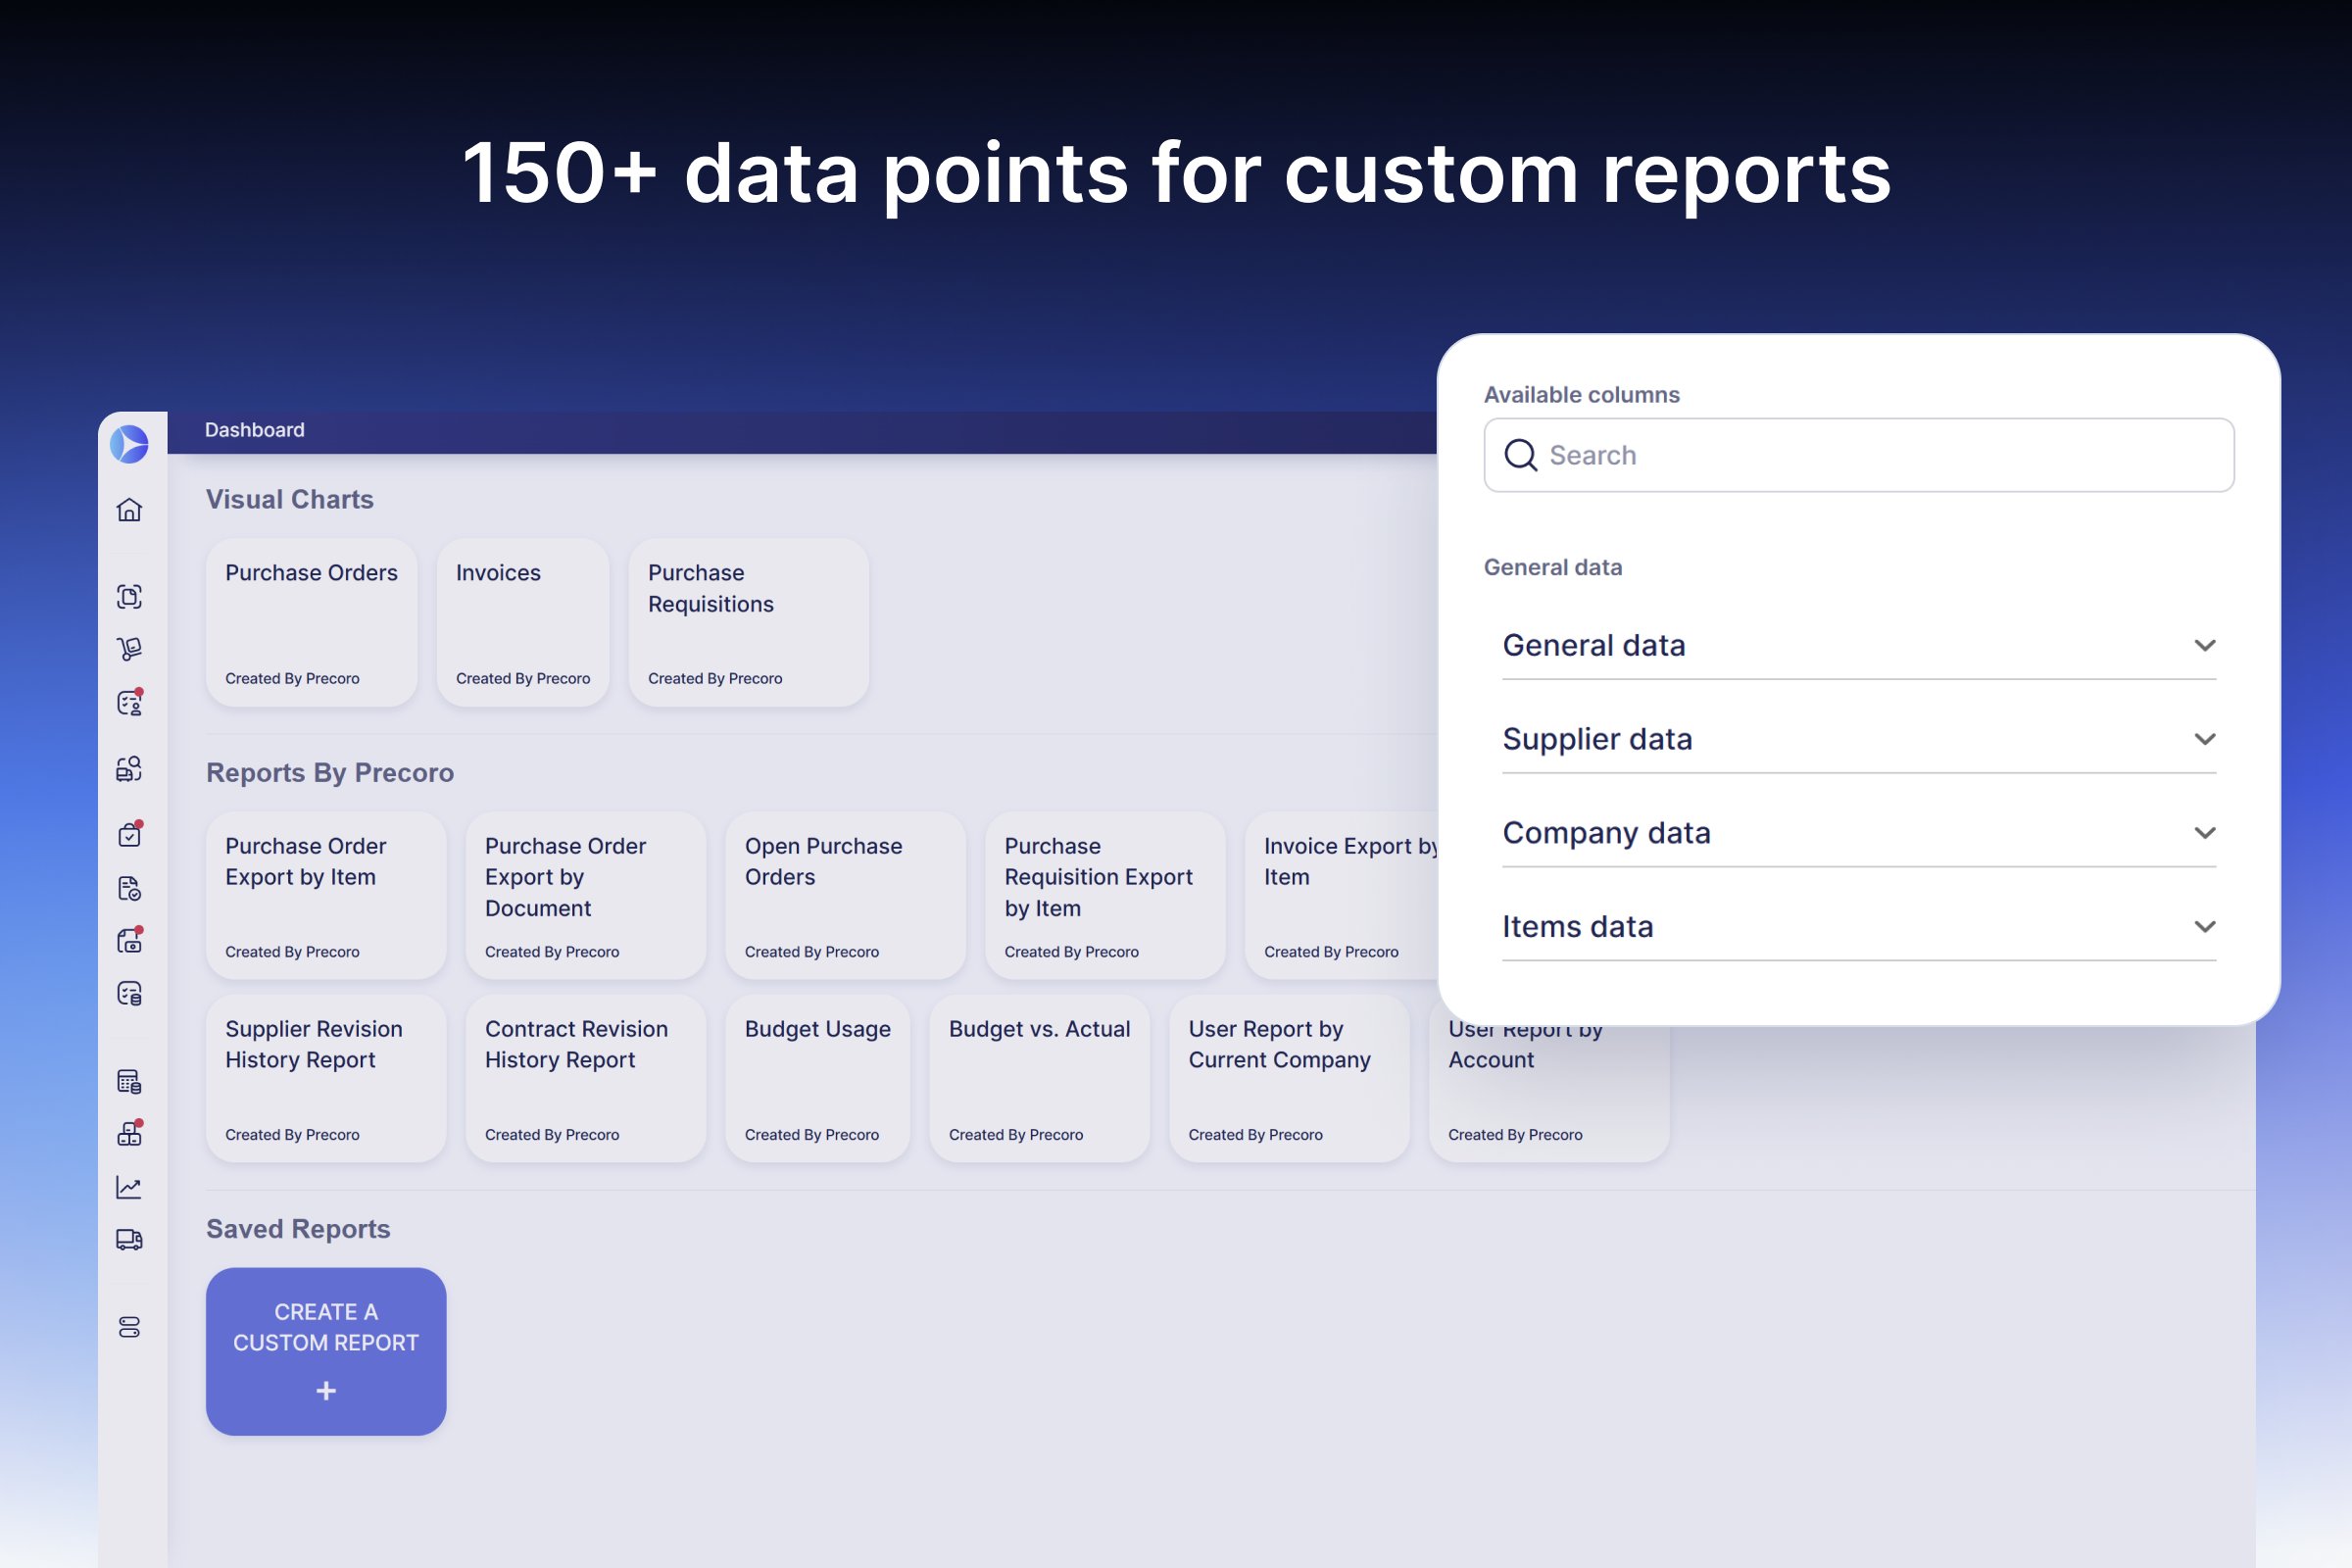The width and height of the screenshot is (2352, 1568).
Task: Click the delivery truck sidebar icon
Action: click(130, 1240)
